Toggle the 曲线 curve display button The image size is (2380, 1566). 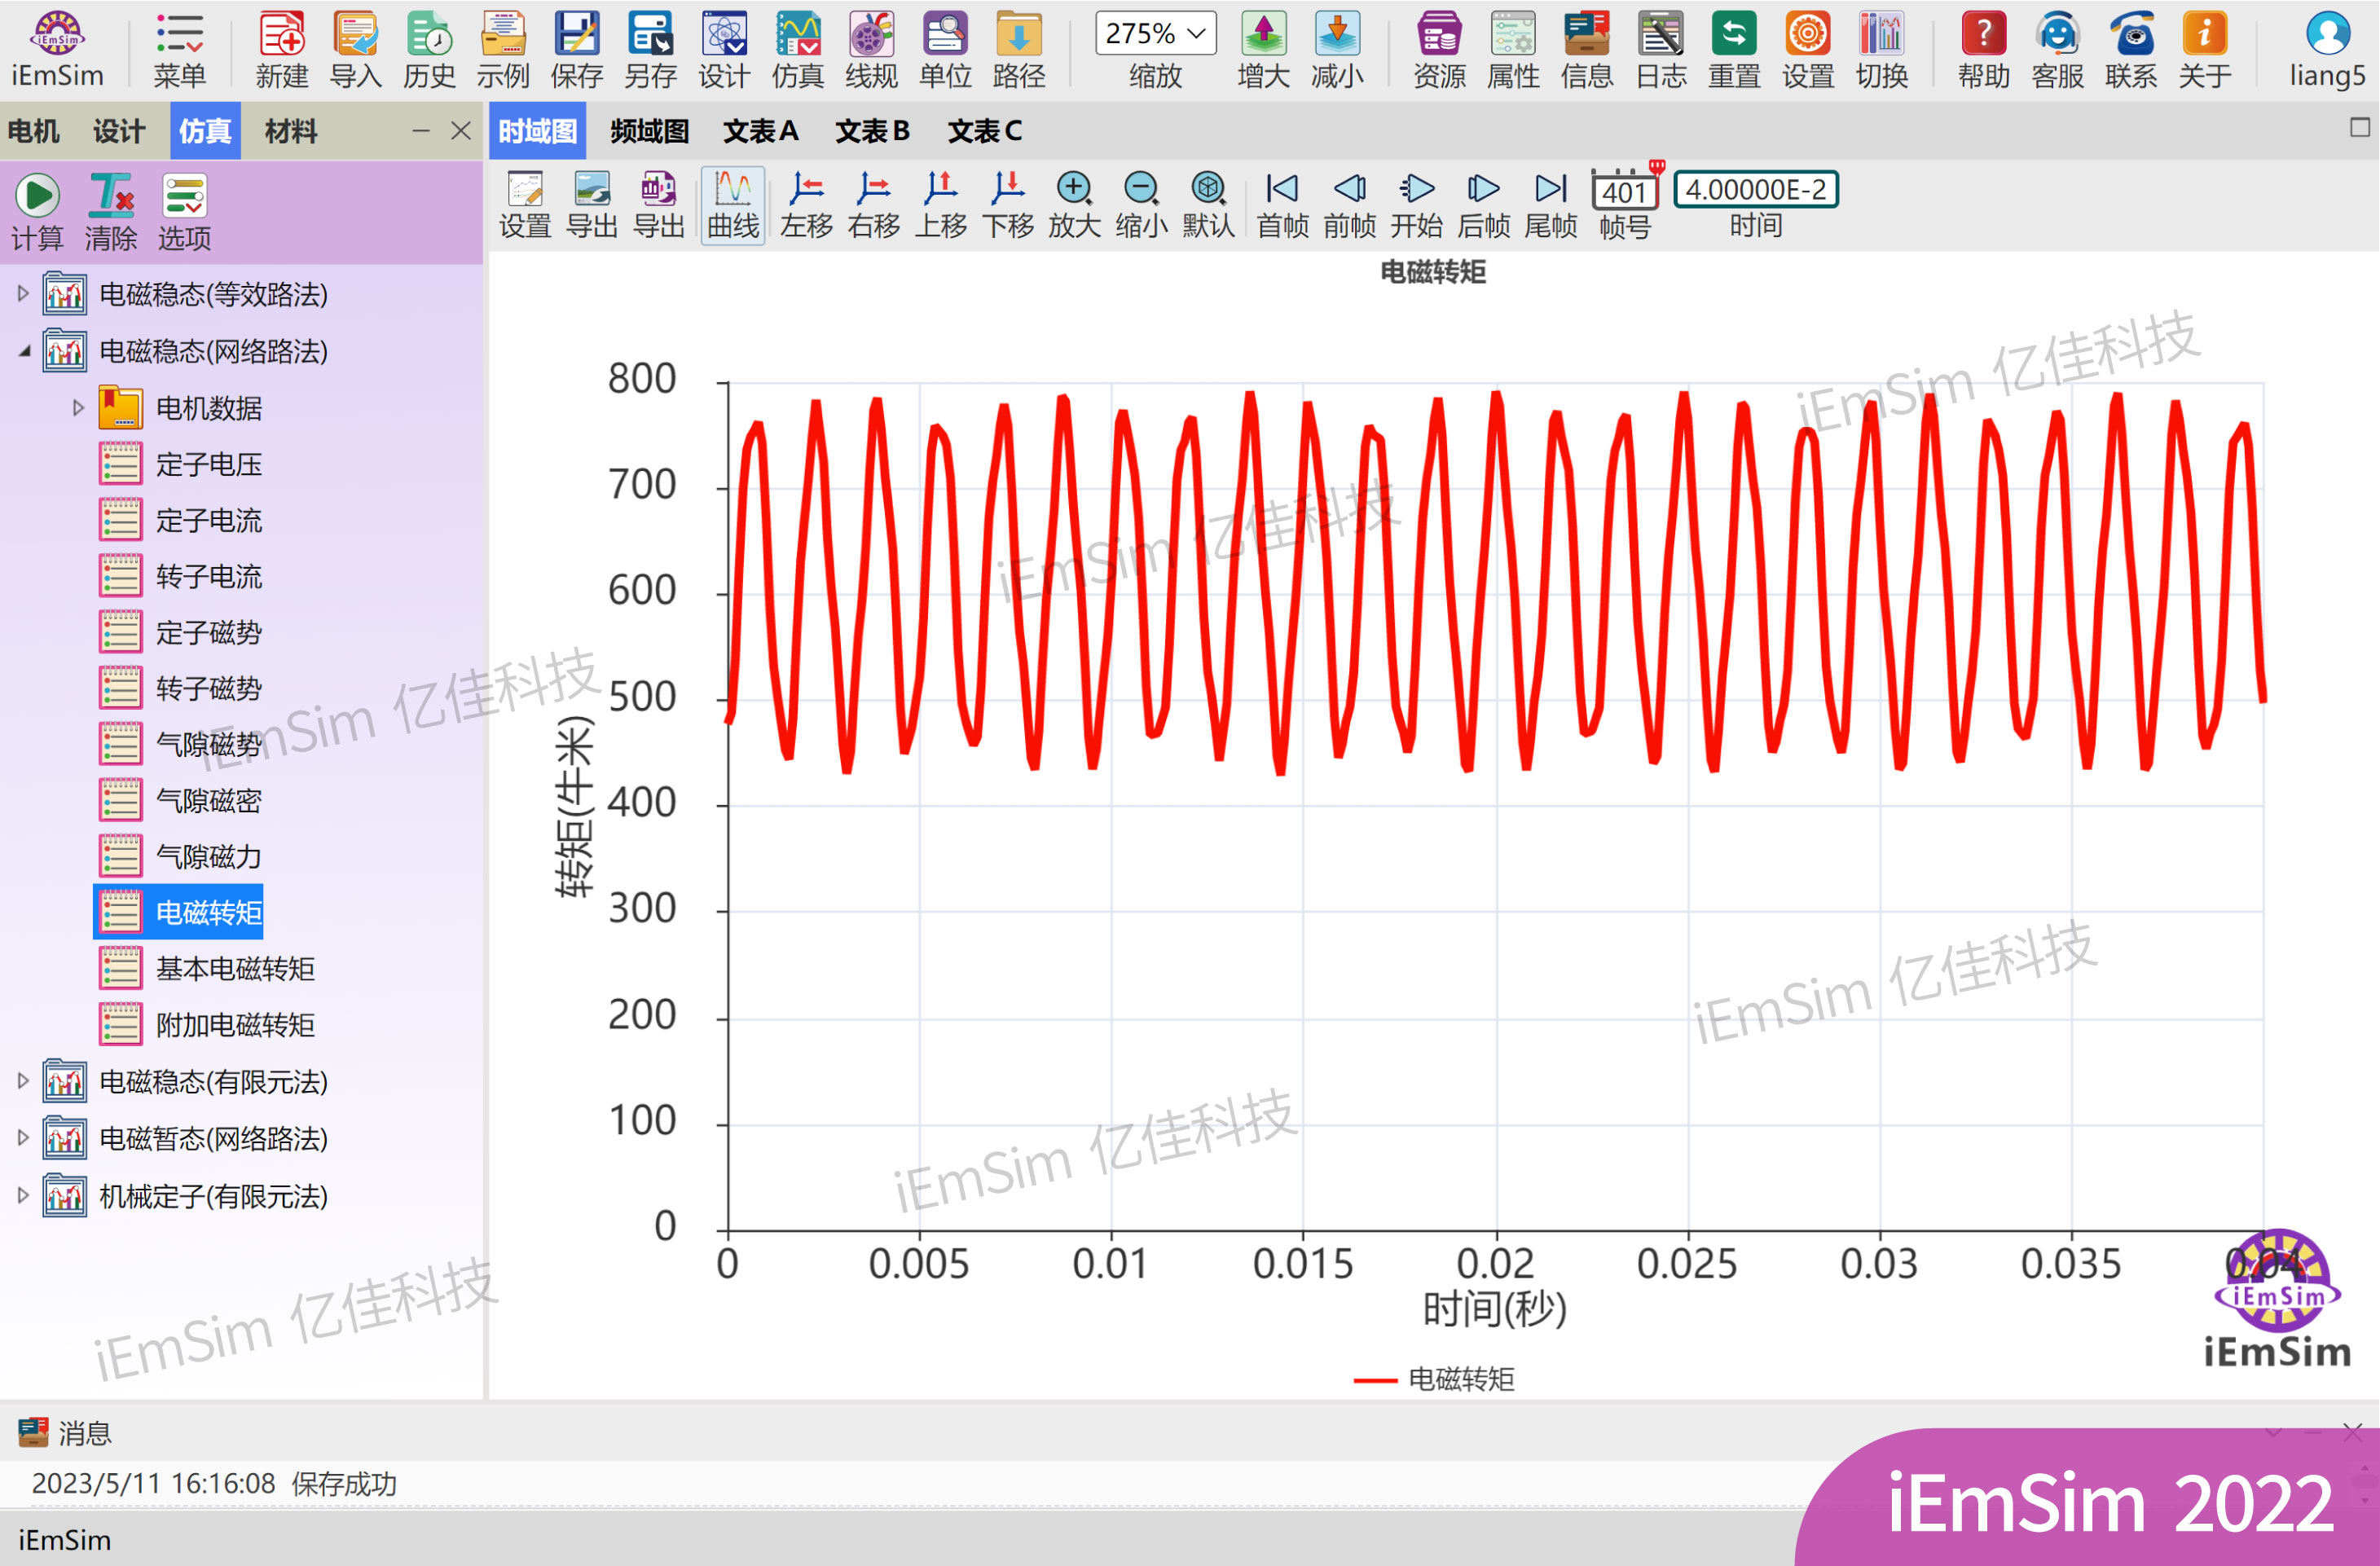point(733,205)
